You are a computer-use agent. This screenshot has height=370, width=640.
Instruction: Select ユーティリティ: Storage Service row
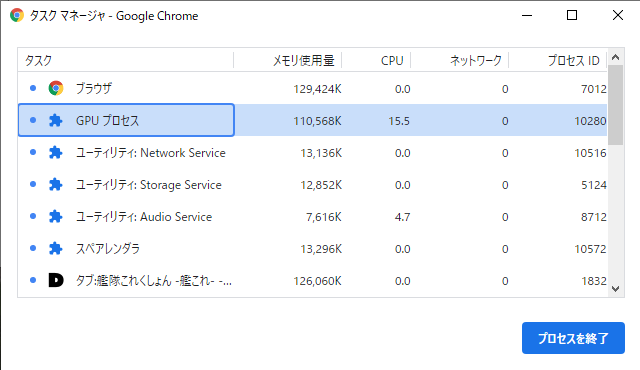[x=313, y=184]
